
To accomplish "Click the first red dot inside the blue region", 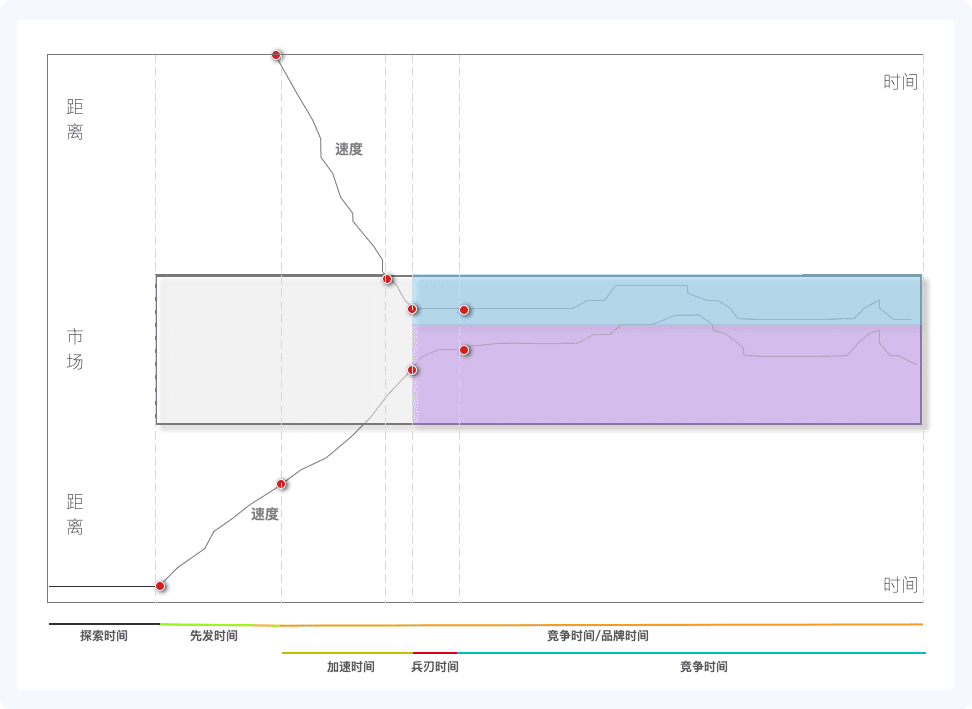I will [412, 309].
